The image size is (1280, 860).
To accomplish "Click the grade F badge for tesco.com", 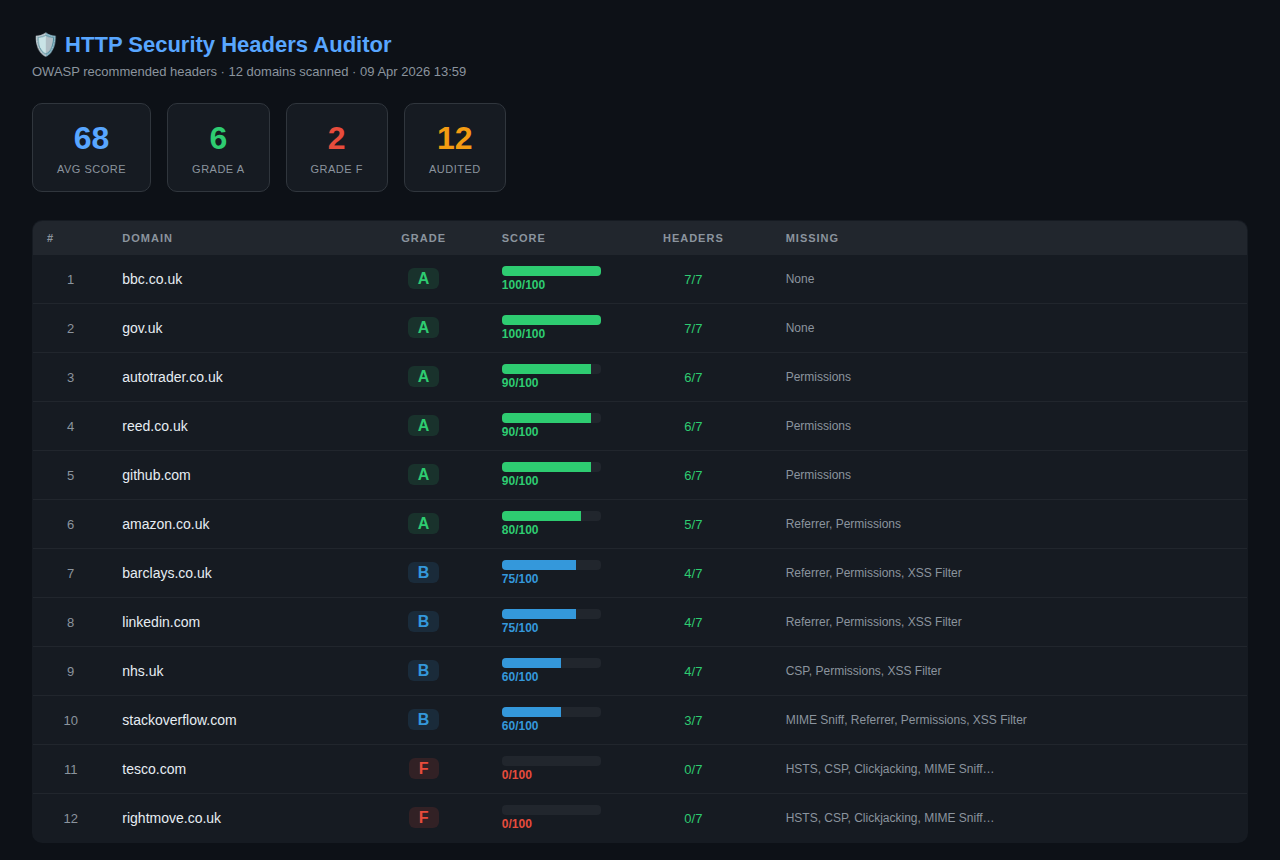I will (423, 768).
